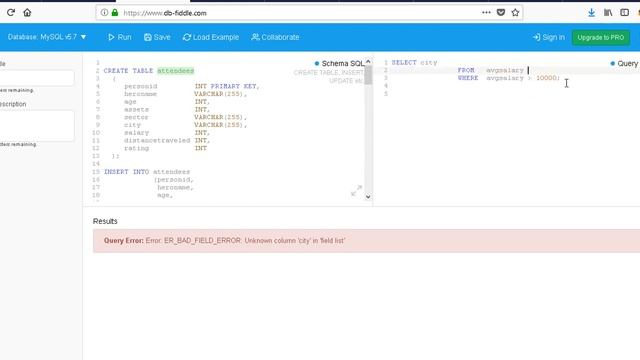Screen dimensions: 640x360
Task: Open site information icon in address bar
Action: (104, 13)
